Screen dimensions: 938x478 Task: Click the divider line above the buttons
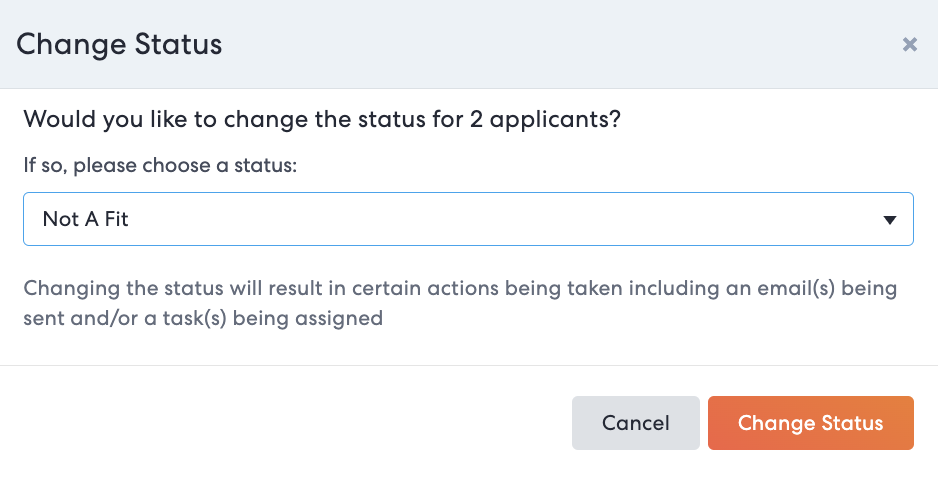point(468,365)
